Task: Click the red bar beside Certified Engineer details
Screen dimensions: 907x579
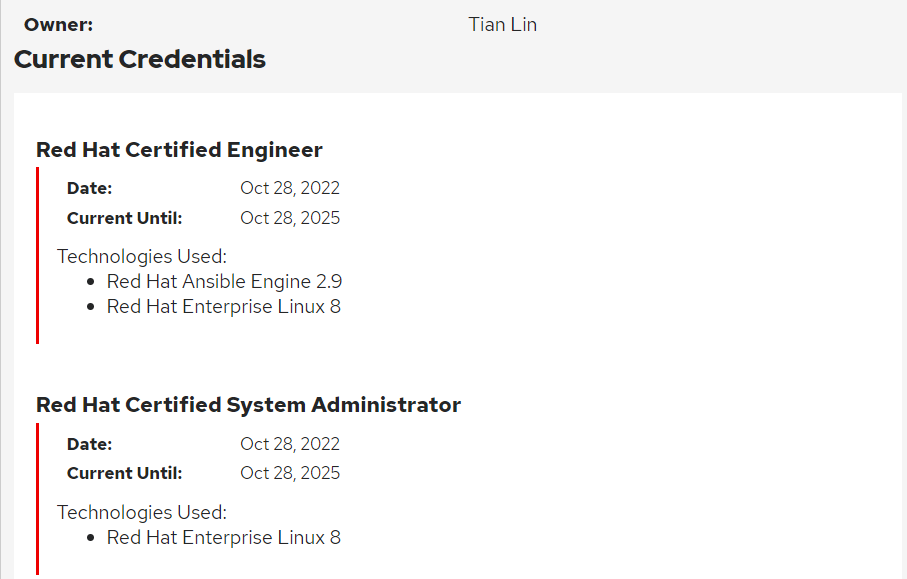Action: [x=38, y=255]
